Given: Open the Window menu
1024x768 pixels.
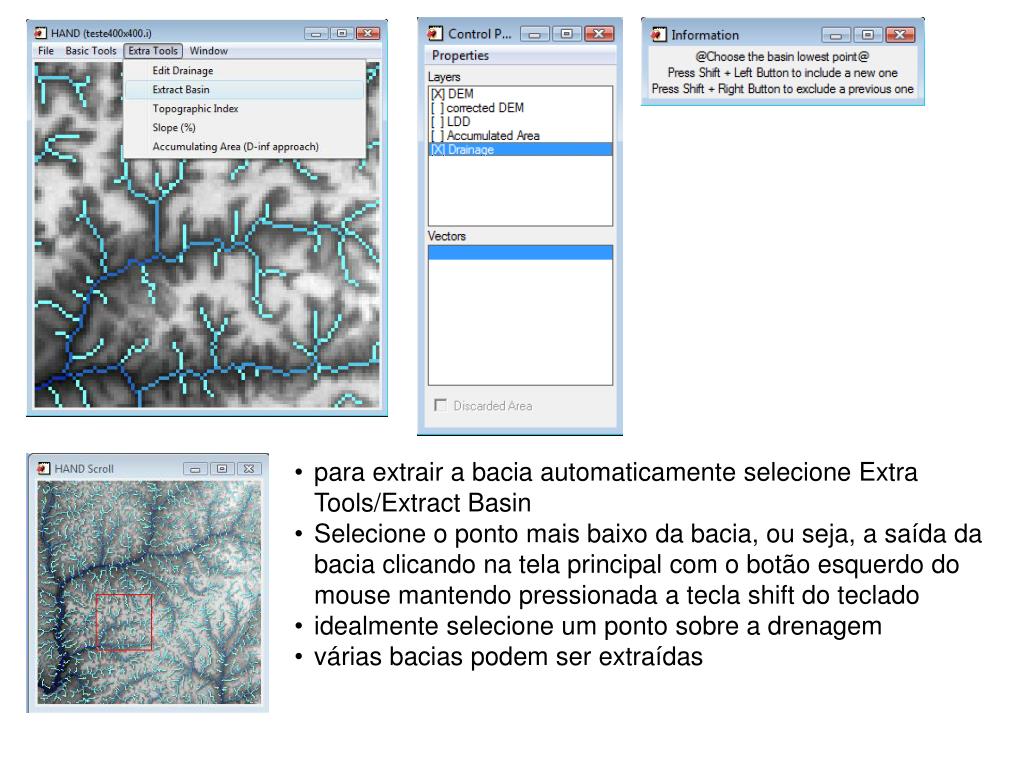Looking at the screenshot, I should (x=208, y=51).
